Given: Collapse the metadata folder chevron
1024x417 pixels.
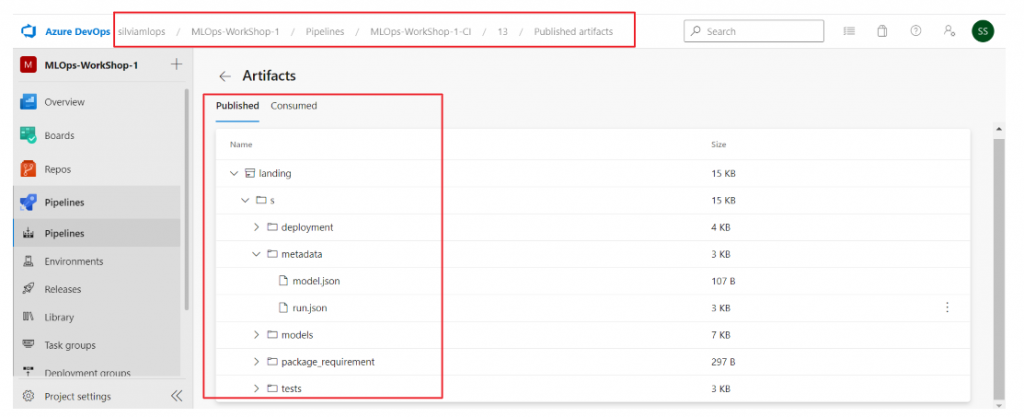Looking at the screenshot, I should [x=256, y=254].
